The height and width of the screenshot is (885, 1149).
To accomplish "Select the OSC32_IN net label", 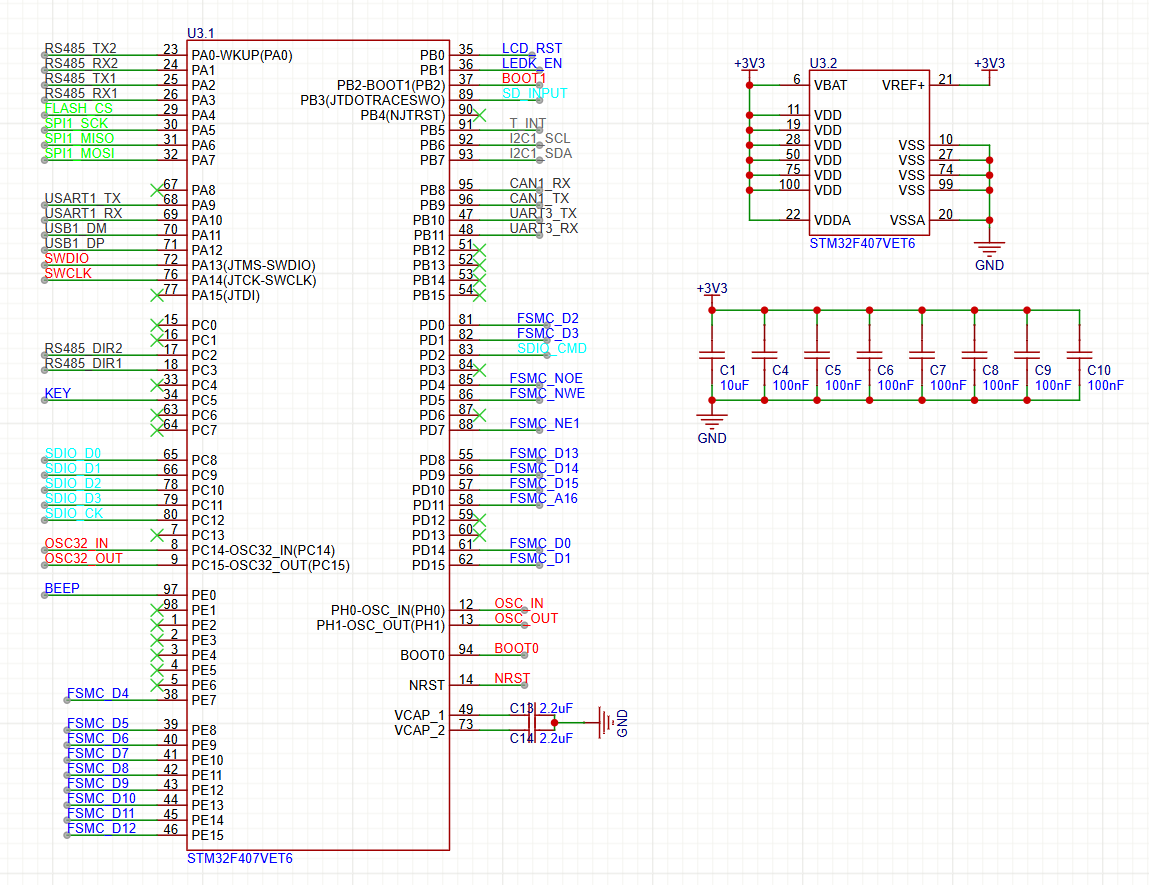I will [x=76, y=544].
